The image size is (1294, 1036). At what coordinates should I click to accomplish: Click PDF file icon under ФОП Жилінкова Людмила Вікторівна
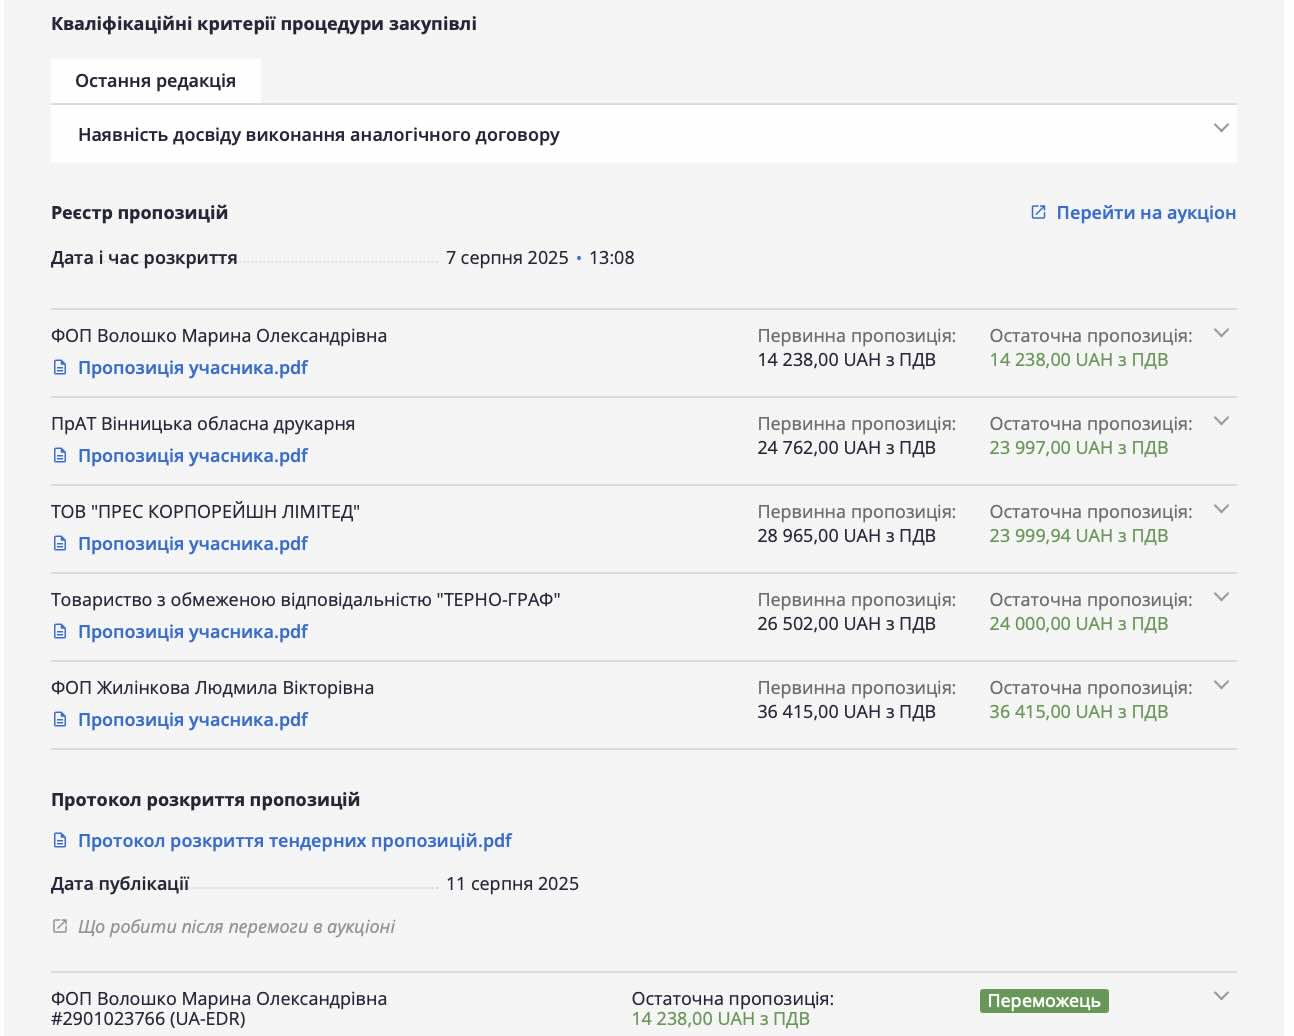coord(60,720)
